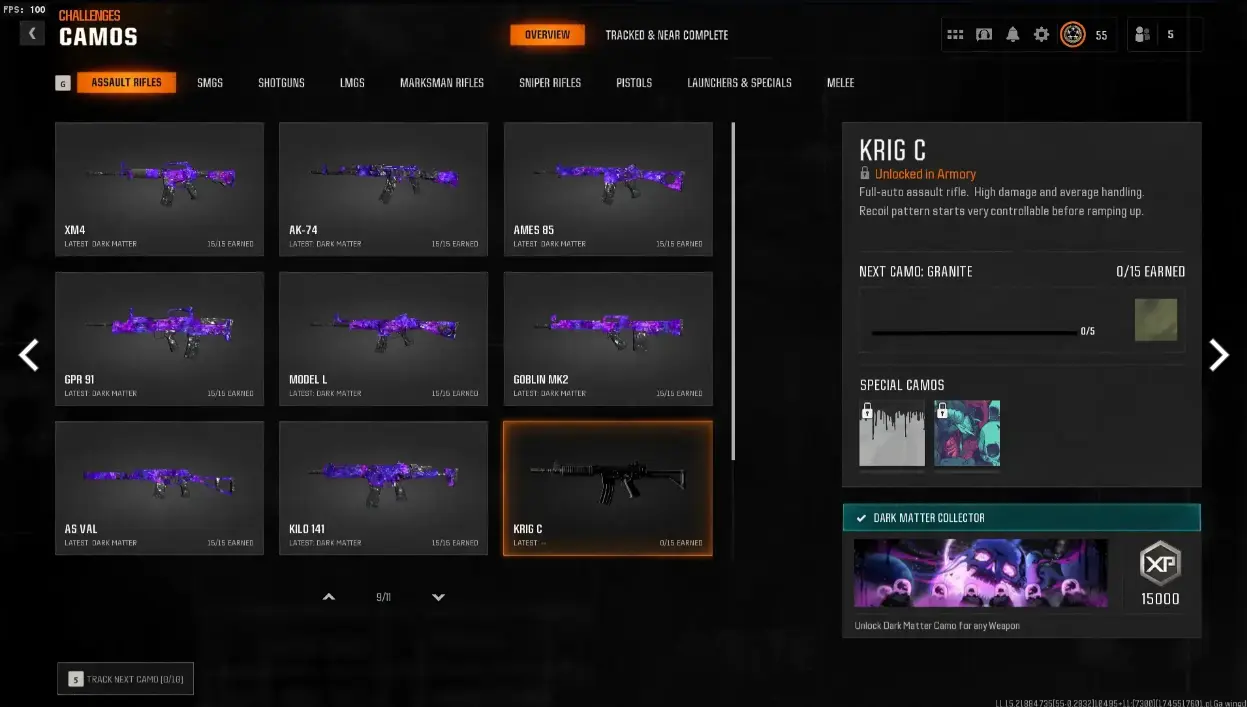This screenshot has height=707, width=1247.
Task: Open the party members icon
Action: [x=1142, y=35]
